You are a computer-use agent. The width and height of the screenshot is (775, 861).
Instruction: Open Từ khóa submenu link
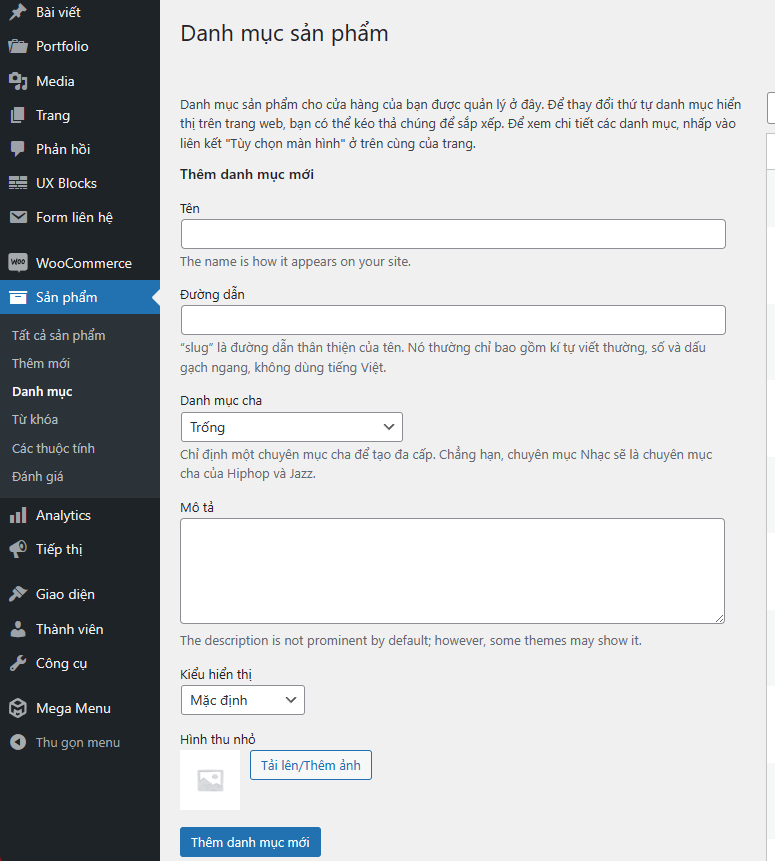tap(35, 420)
